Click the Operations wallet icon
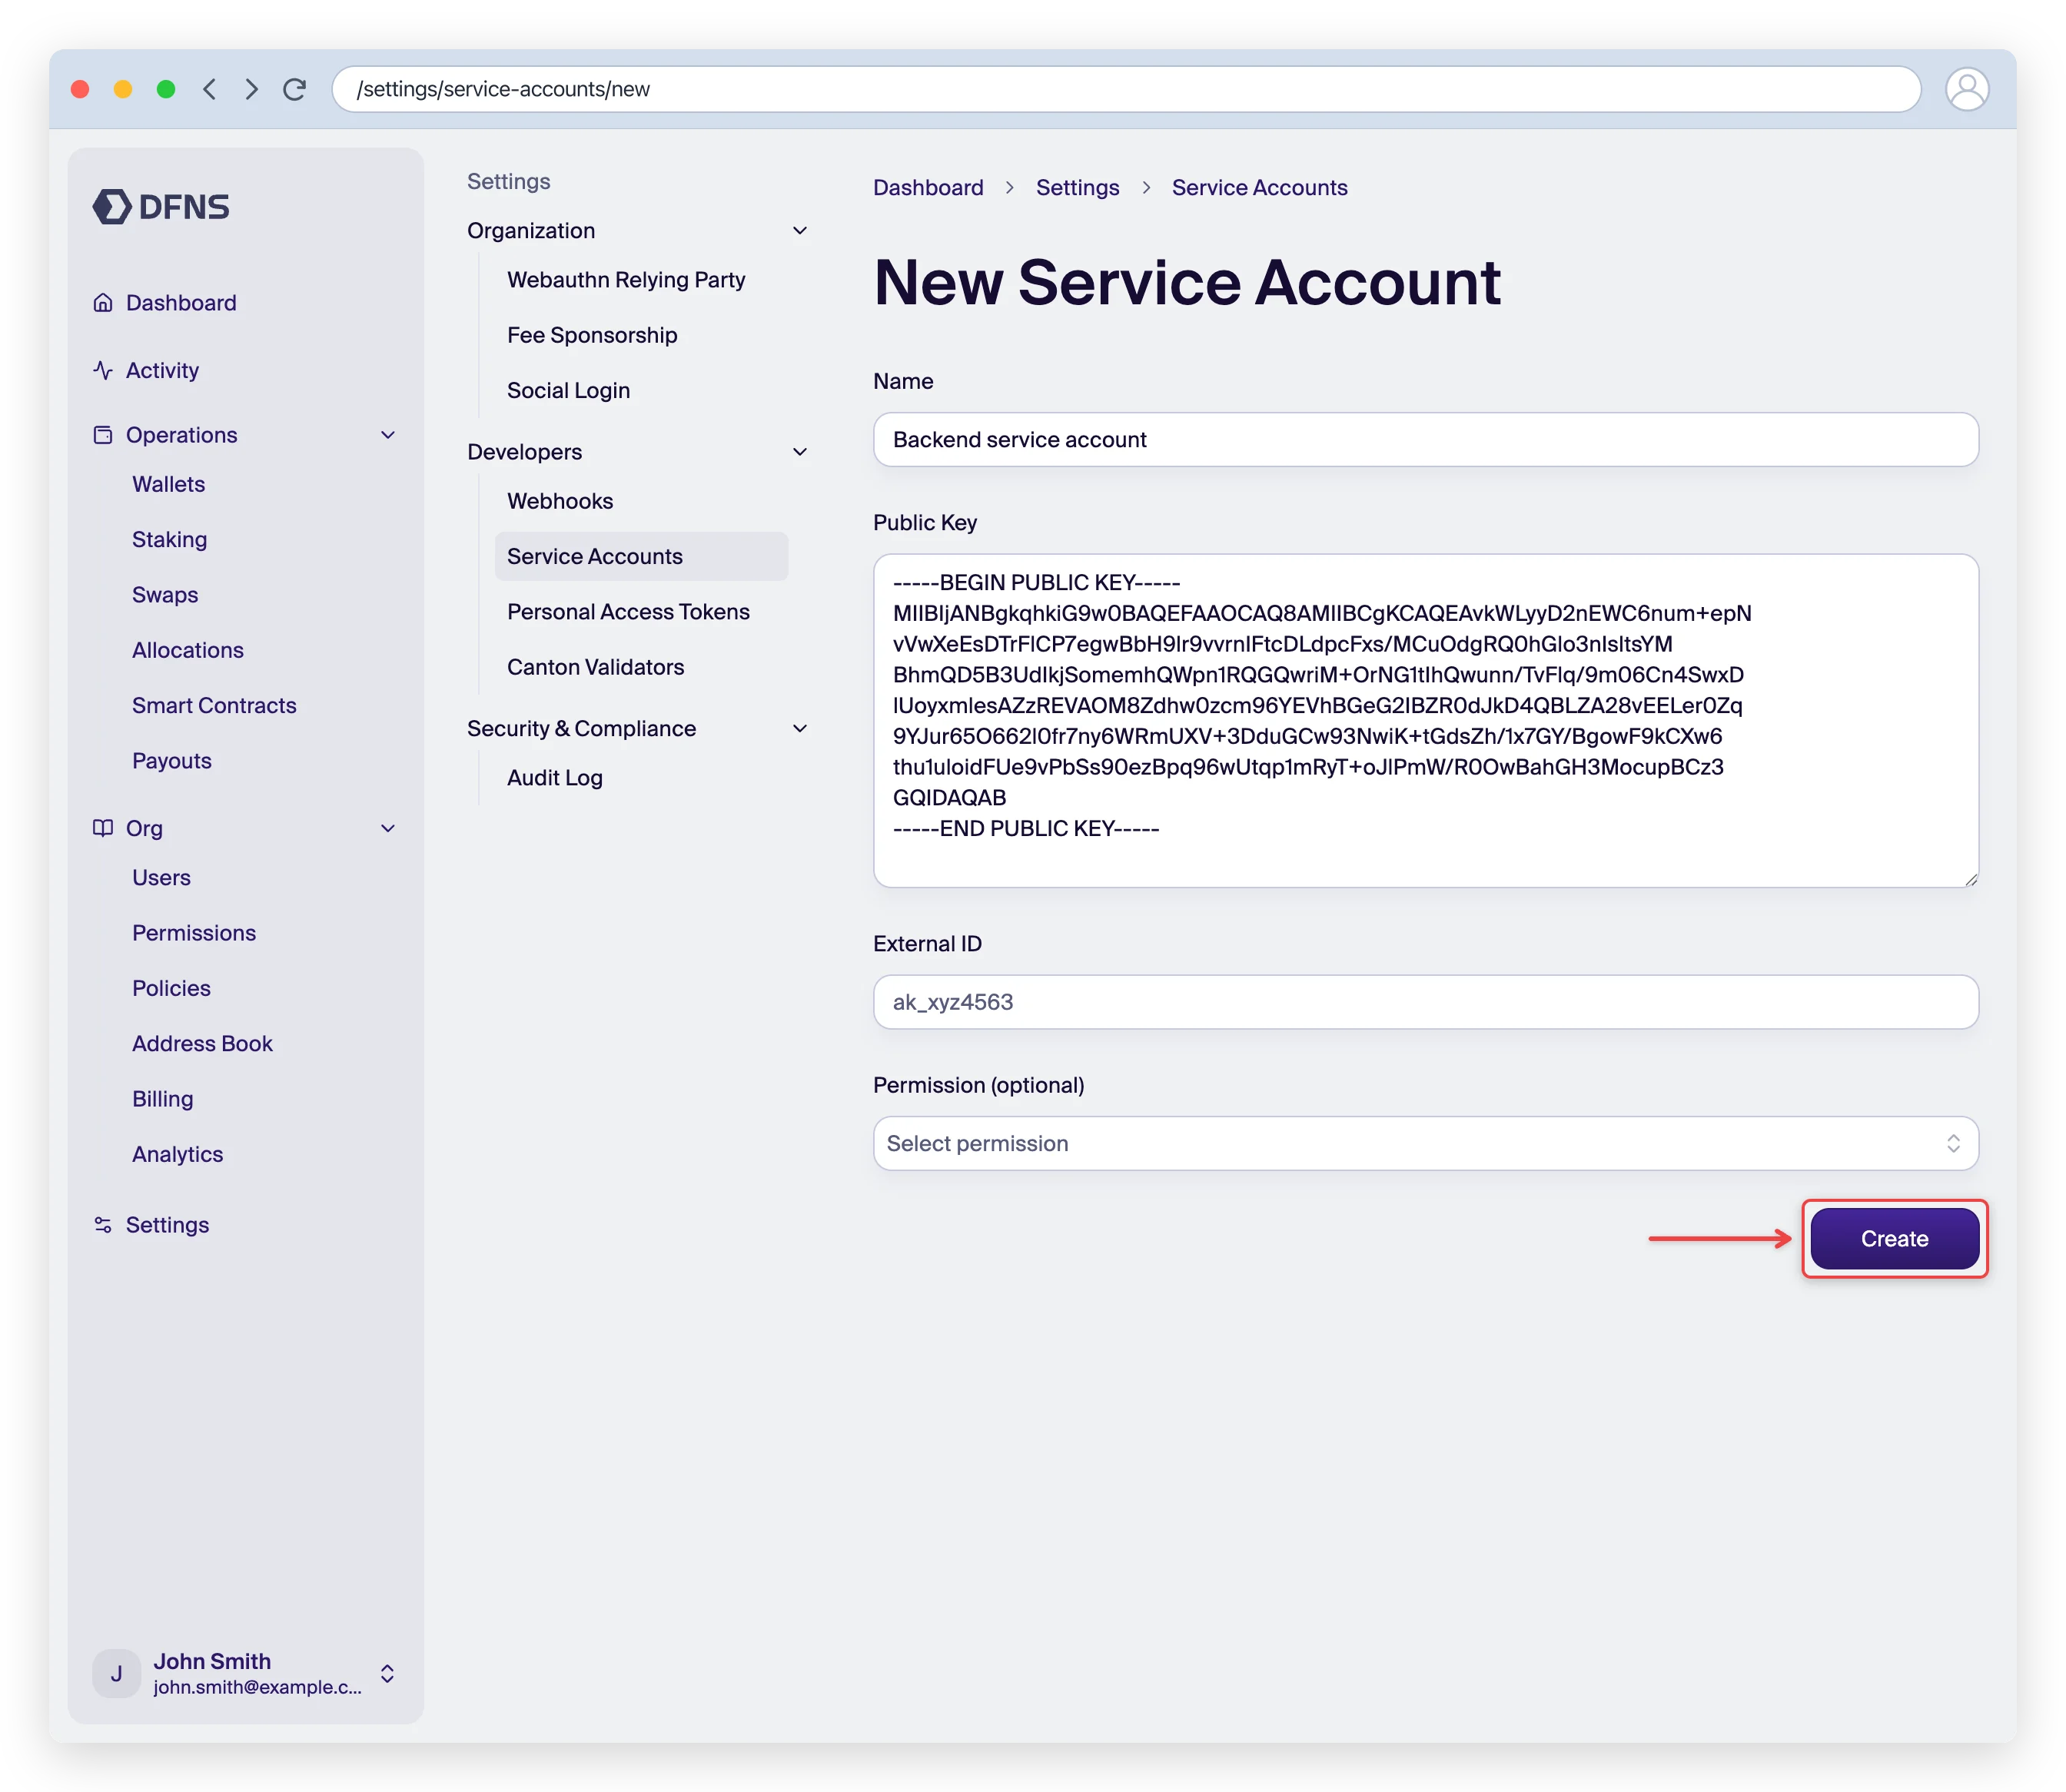This screenshot has height=1792, width=2066. pyautogui.click(x=103, y=435)
